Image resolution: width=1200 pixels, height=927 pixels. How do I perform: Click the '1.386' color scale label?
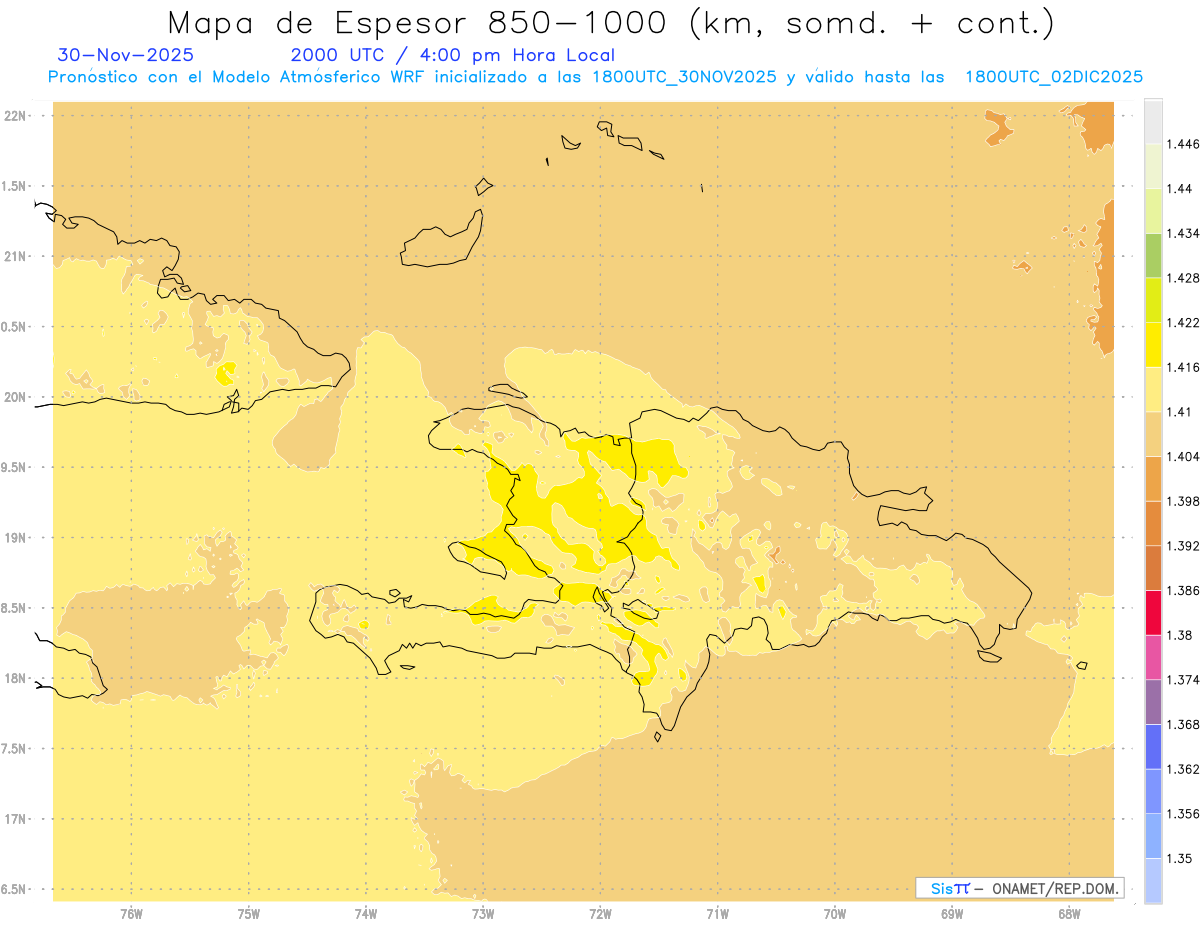tap(1182, 590)
